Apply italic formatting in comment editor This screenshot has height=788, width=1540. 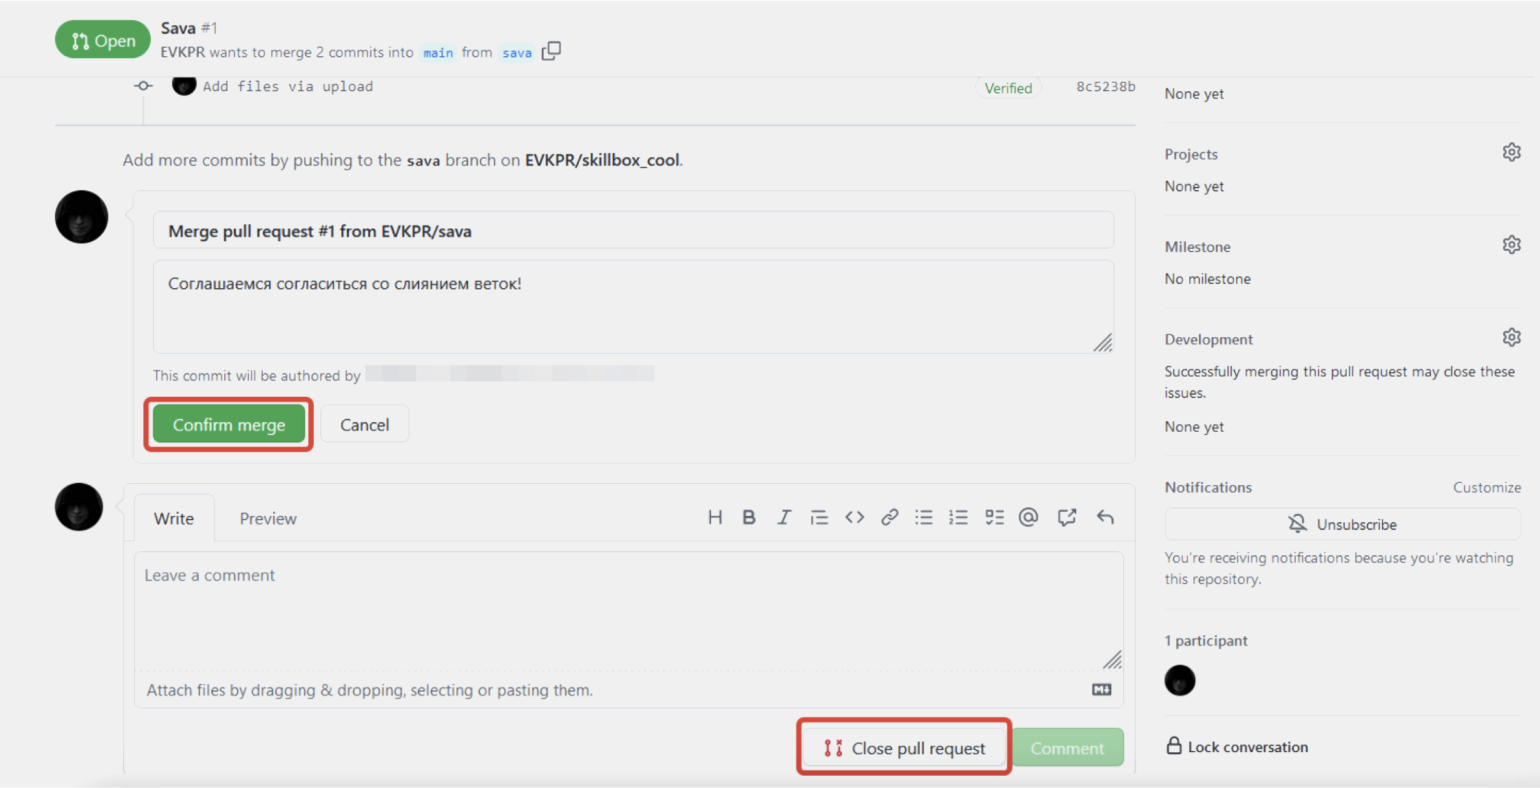784,517
